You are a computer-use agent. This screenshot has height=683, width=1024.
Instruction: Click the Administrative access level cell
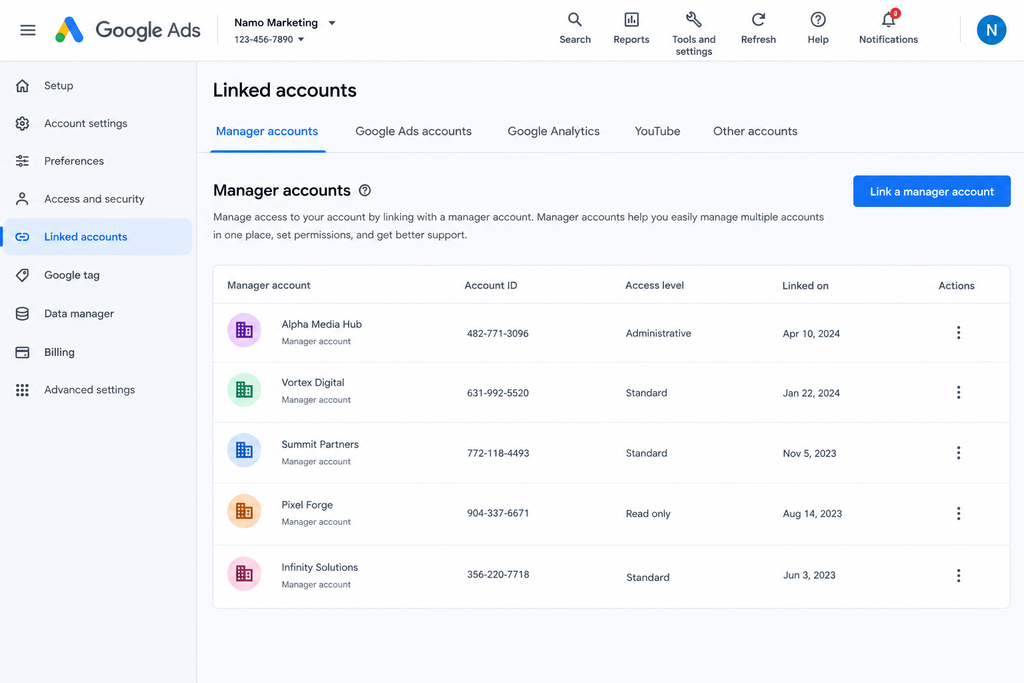click(658, 333)
